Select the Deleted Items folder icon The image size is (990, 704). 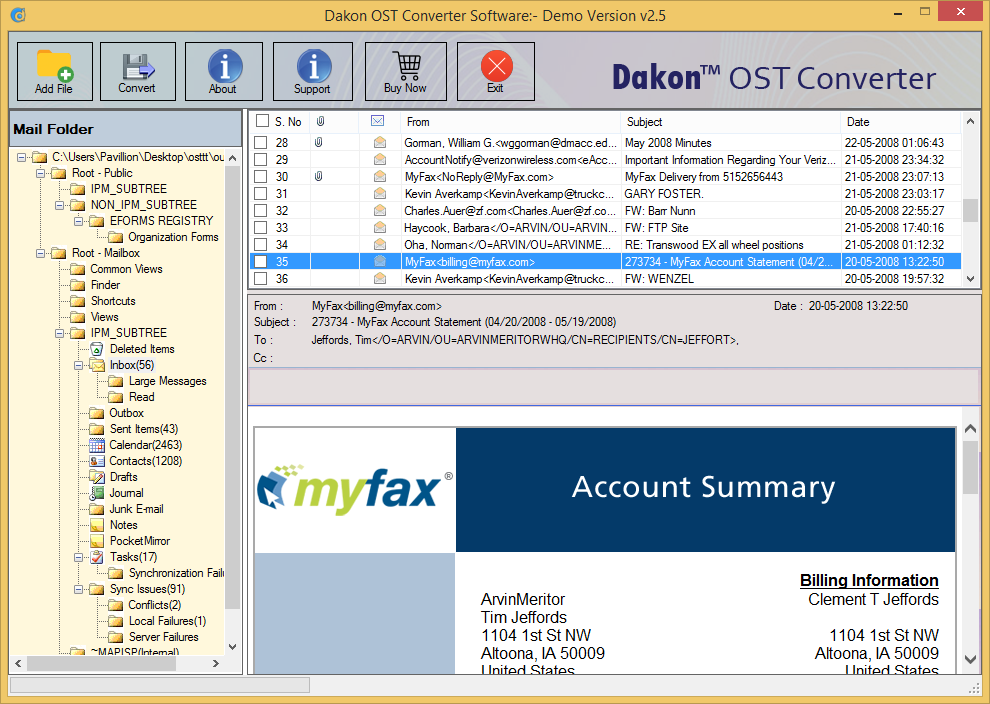pyautogui.click(x=97, y=349)
